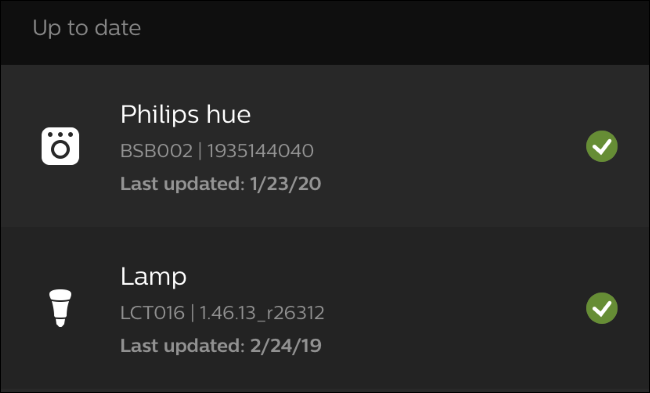Click firmware version 1935144040
The image size is (650, 393).
[x=260, y=150]
